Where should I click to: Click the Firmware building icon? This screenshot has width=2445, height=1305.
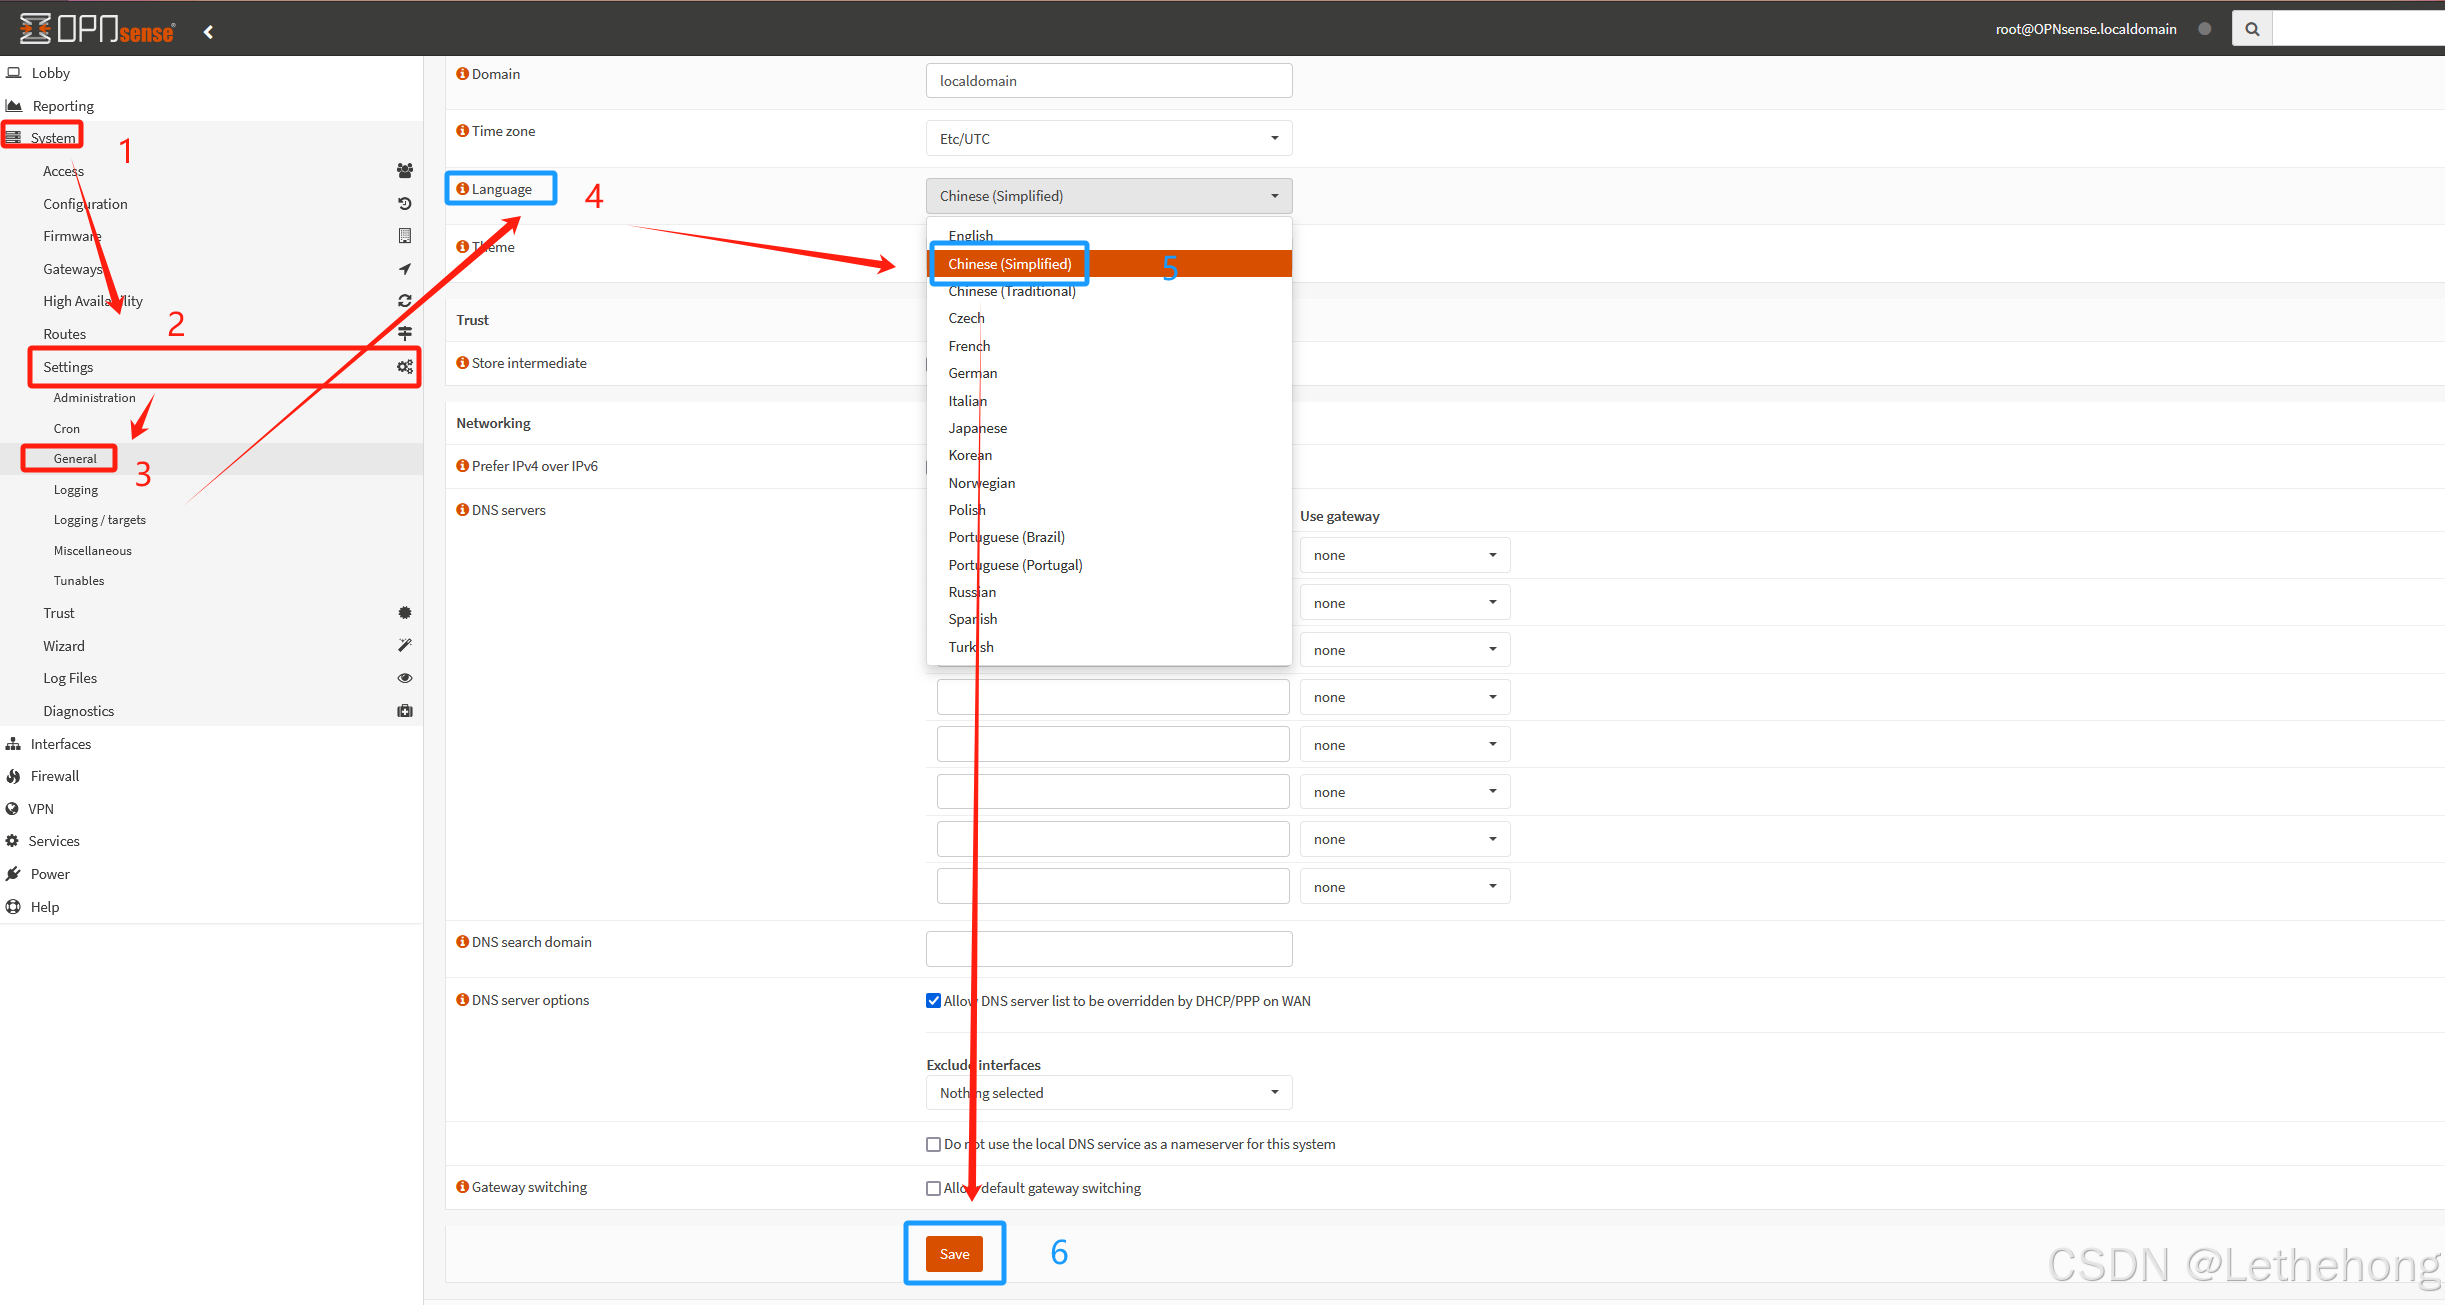(404, 236)
